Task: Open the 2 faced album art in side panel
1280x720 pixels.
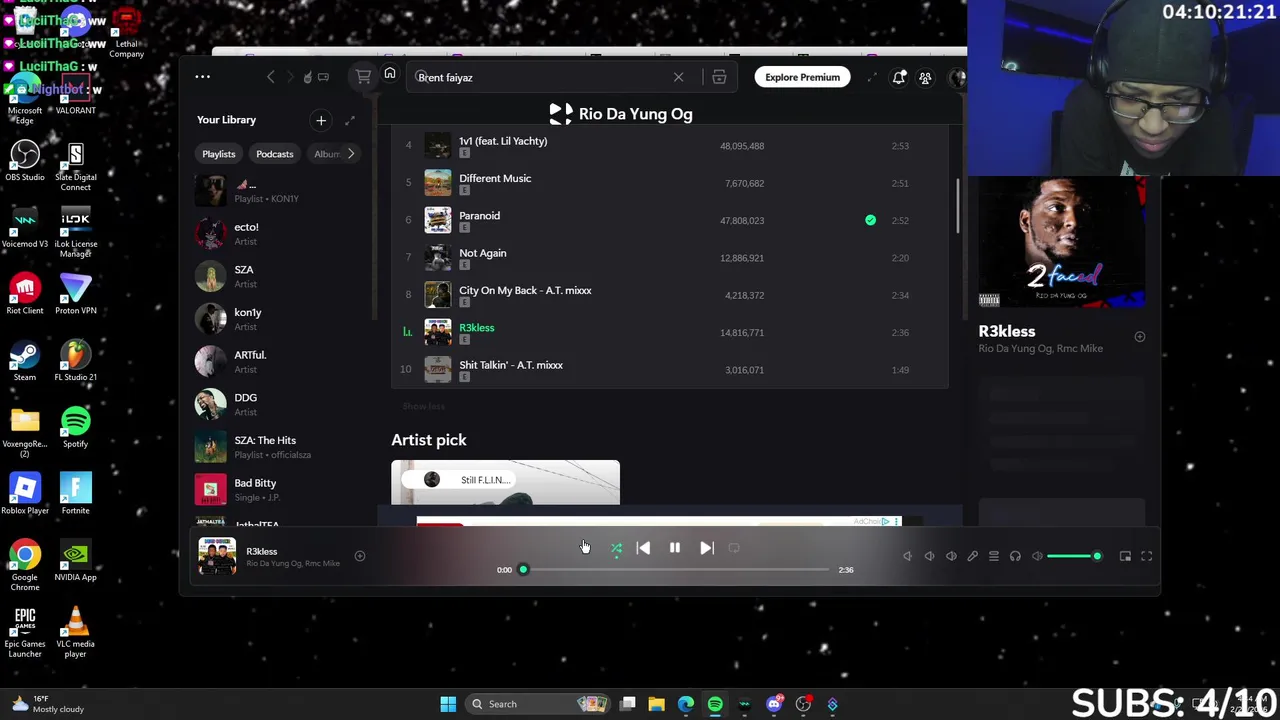Action: 1062,243
